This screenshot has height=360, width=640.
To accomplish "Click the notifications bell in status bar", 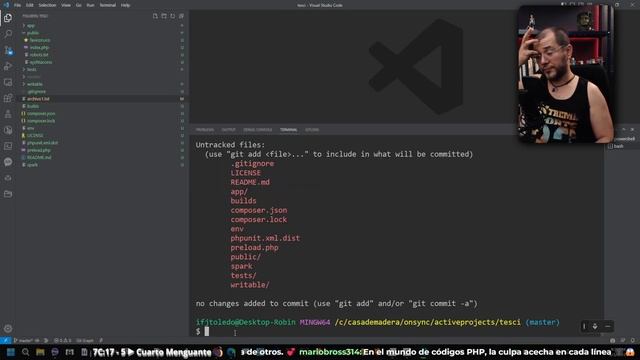I will (632, 340).
